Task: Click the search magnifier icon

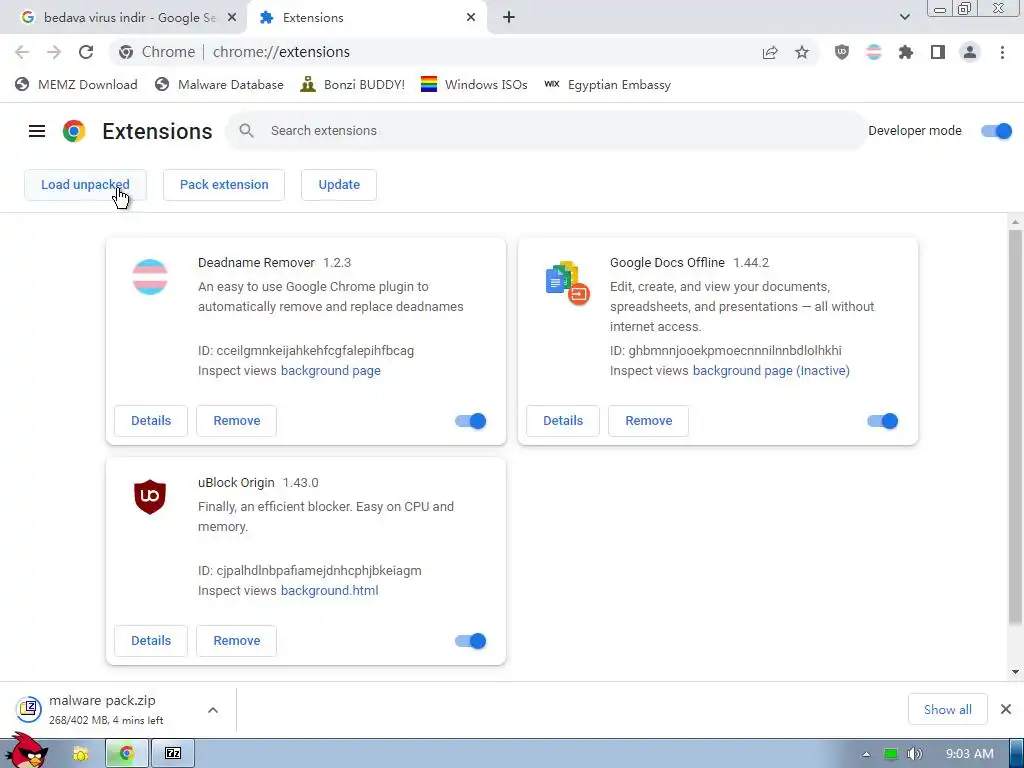Action: point(246,131)
